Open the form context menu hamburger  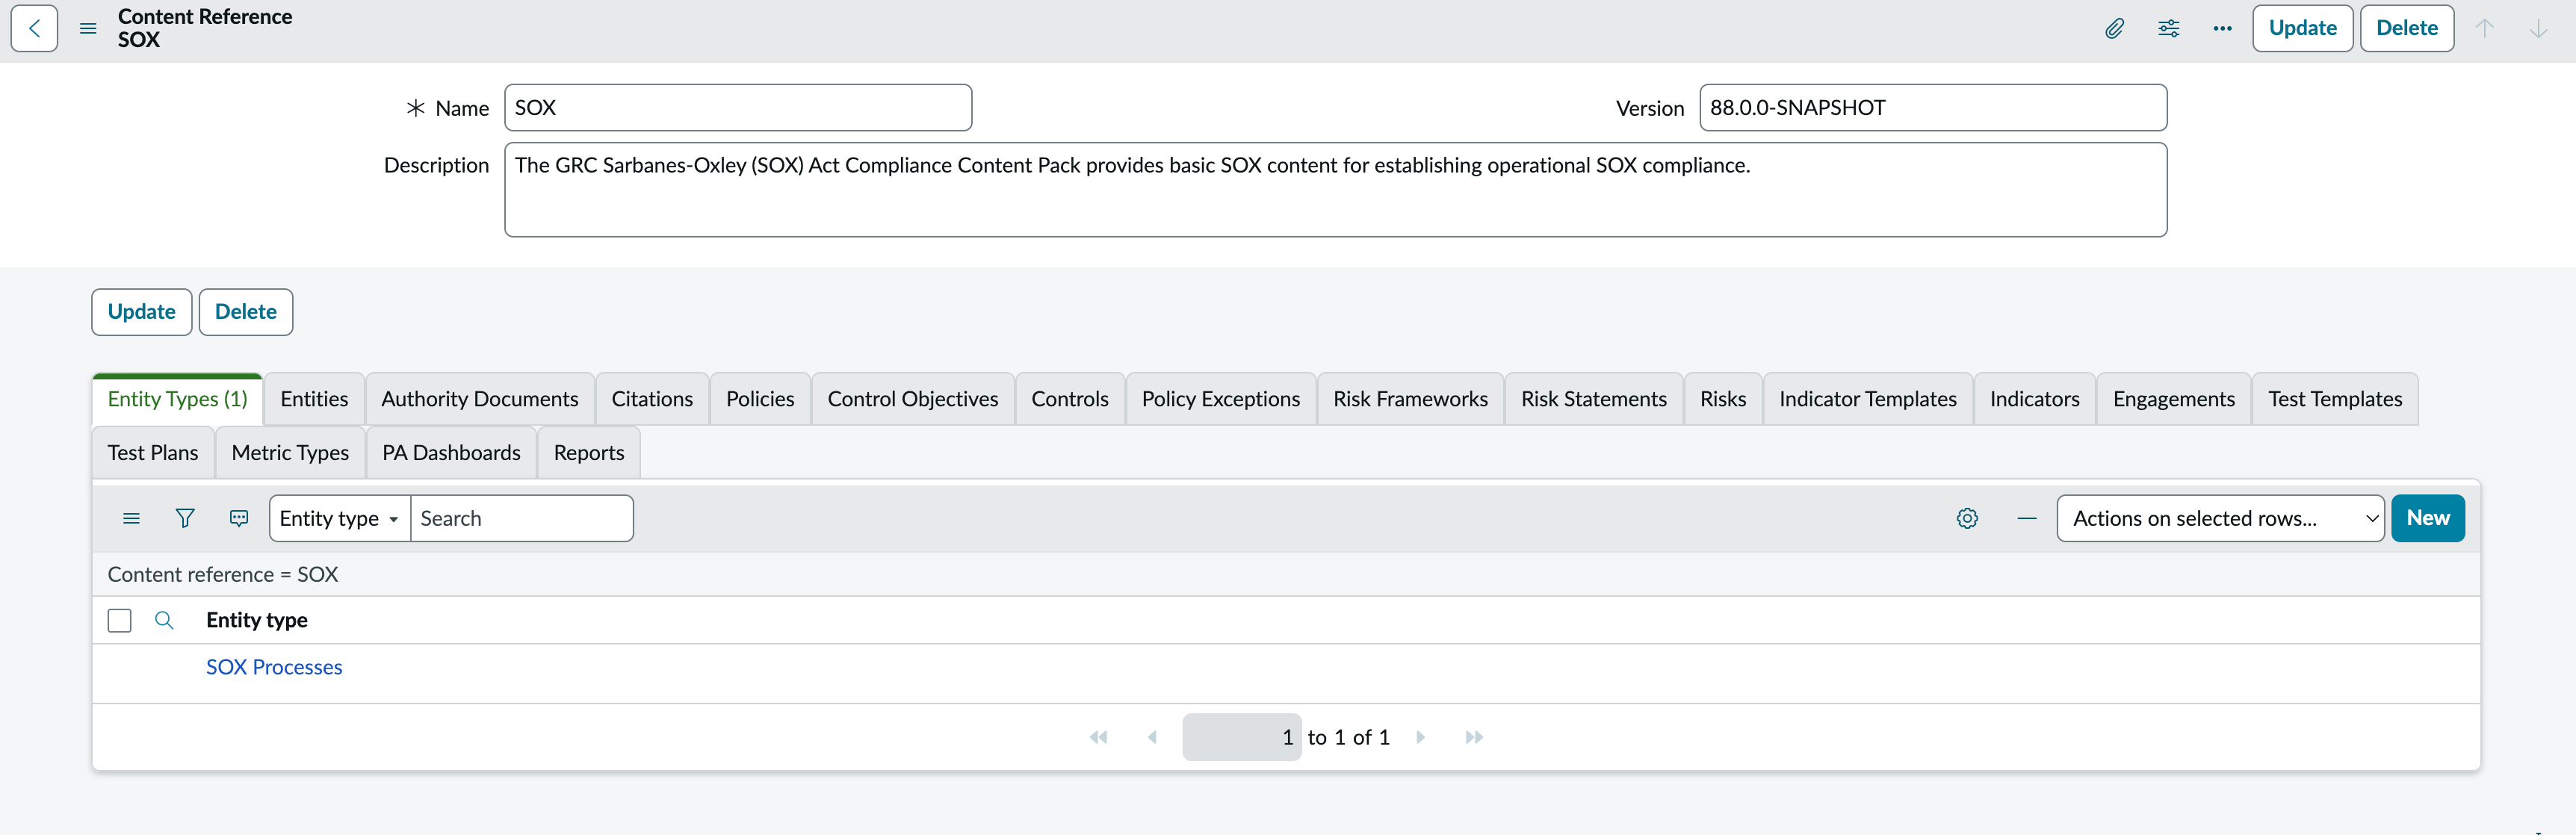coord(88,28)
